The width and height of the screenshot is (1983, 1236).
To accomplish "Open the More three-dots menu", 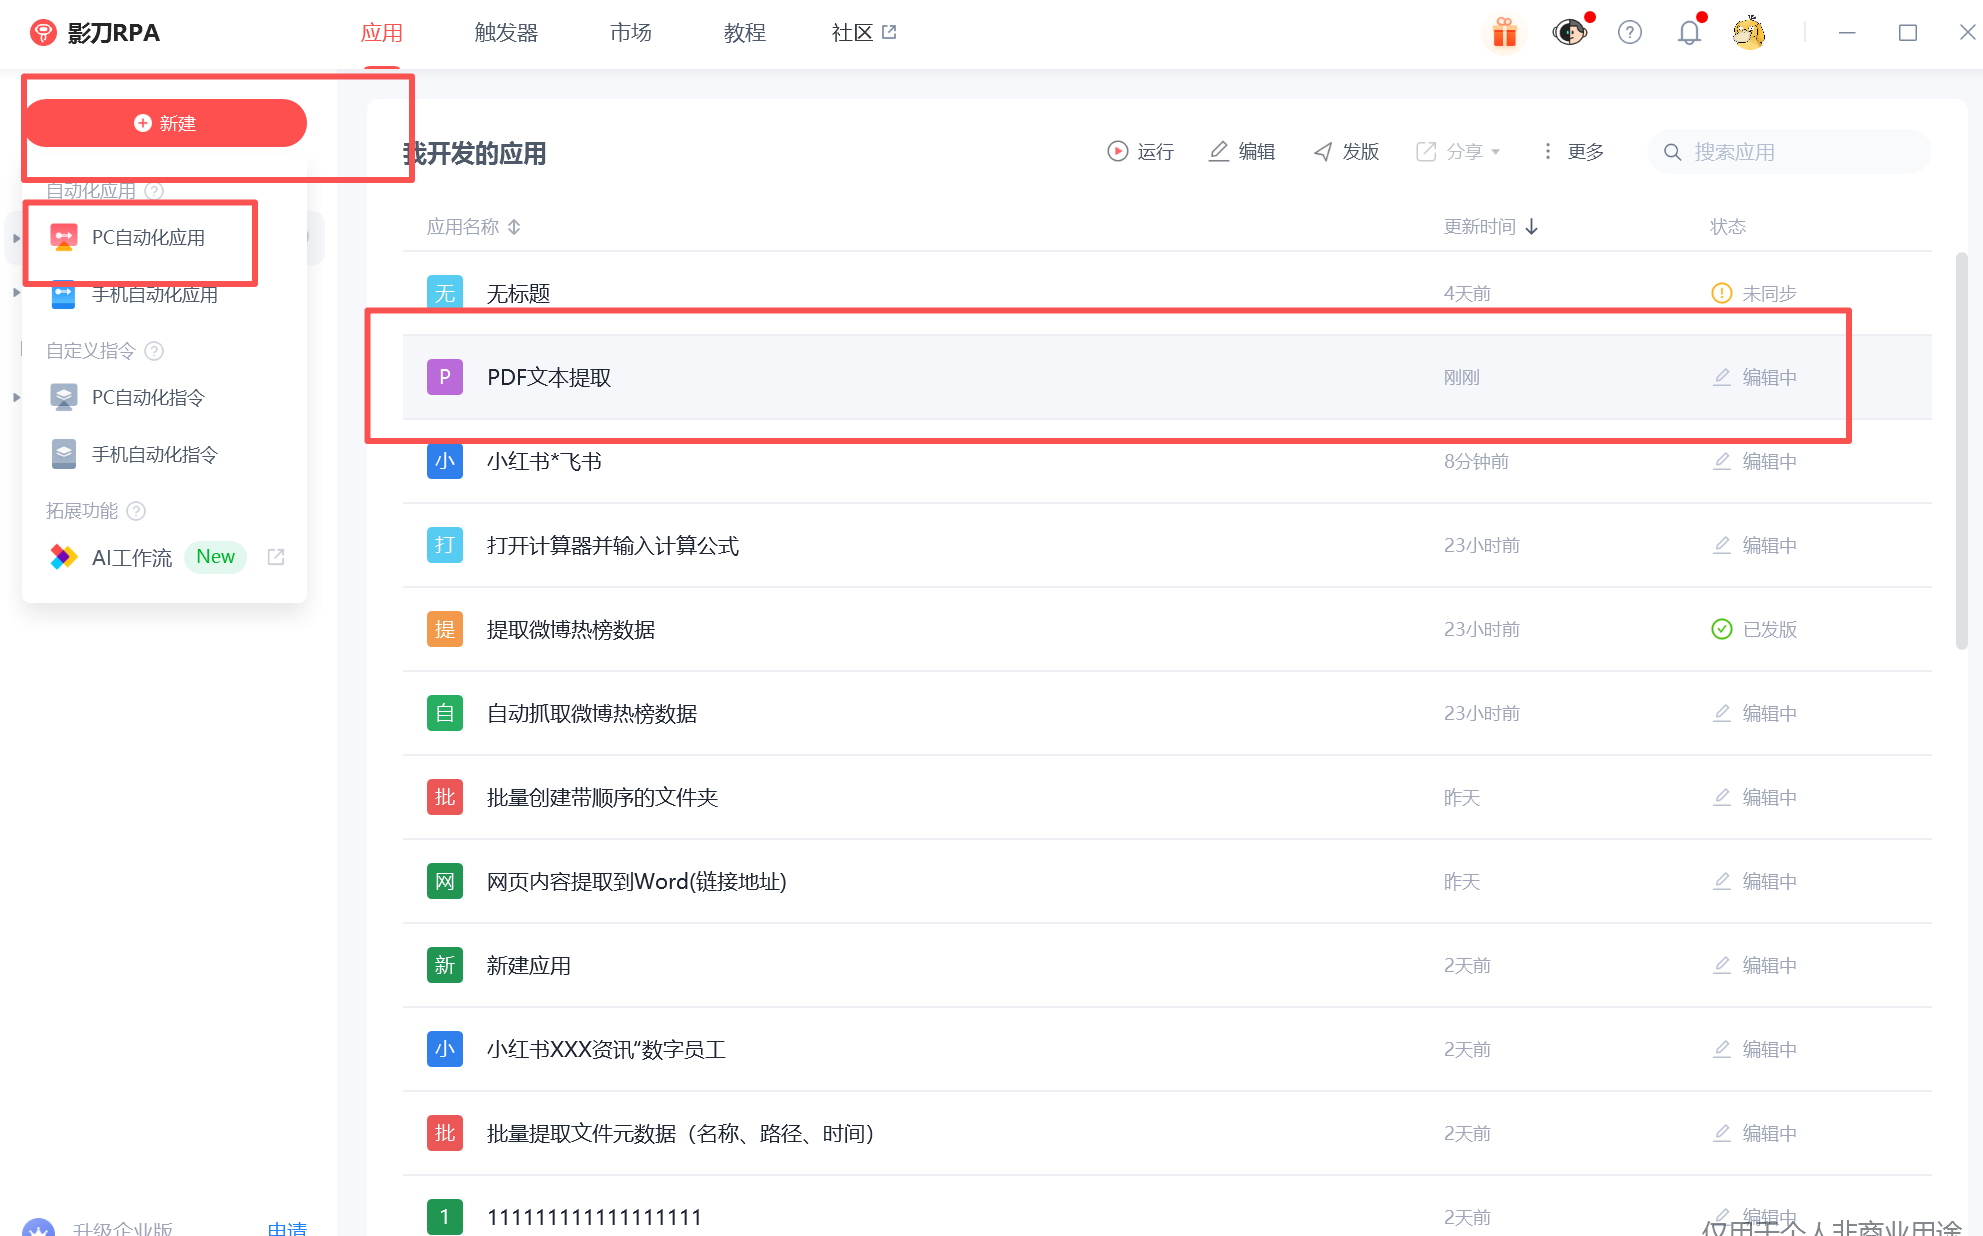I will [1548, 151].
